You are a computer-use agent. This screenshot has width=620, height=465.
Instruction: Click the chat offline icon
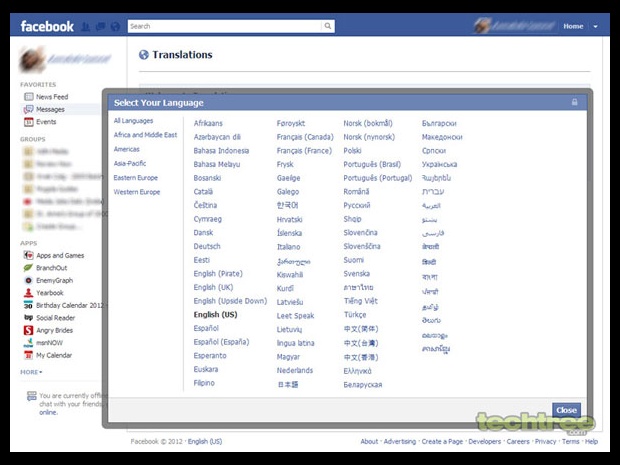coord(32,396)
